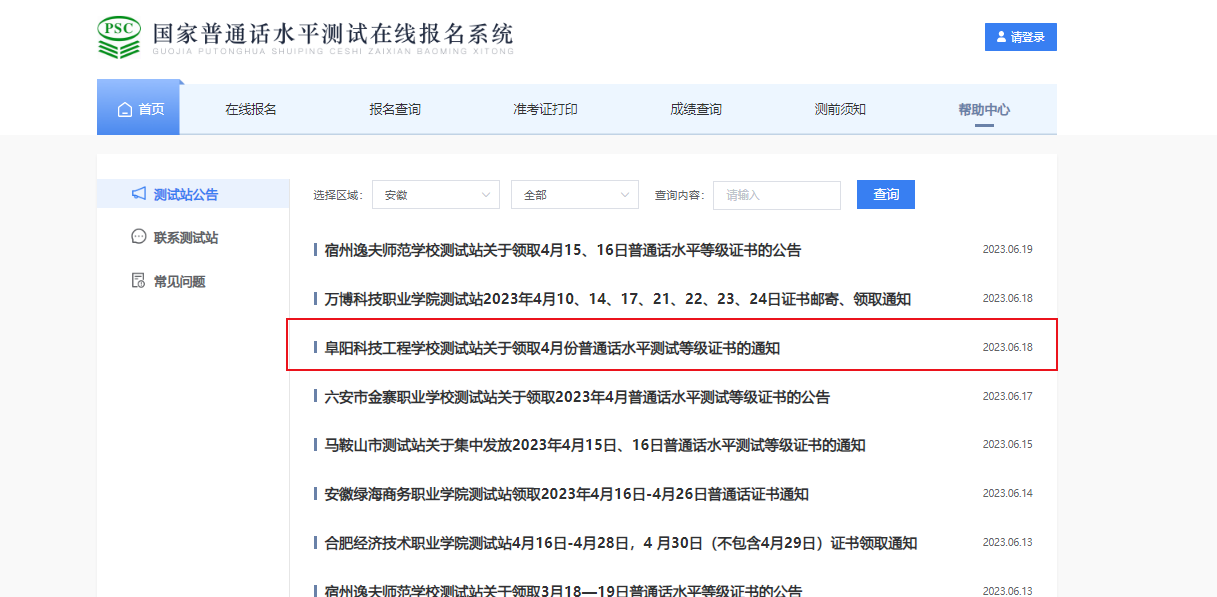
Task: Click the user icon in login button
Action: click(1001, 37)
